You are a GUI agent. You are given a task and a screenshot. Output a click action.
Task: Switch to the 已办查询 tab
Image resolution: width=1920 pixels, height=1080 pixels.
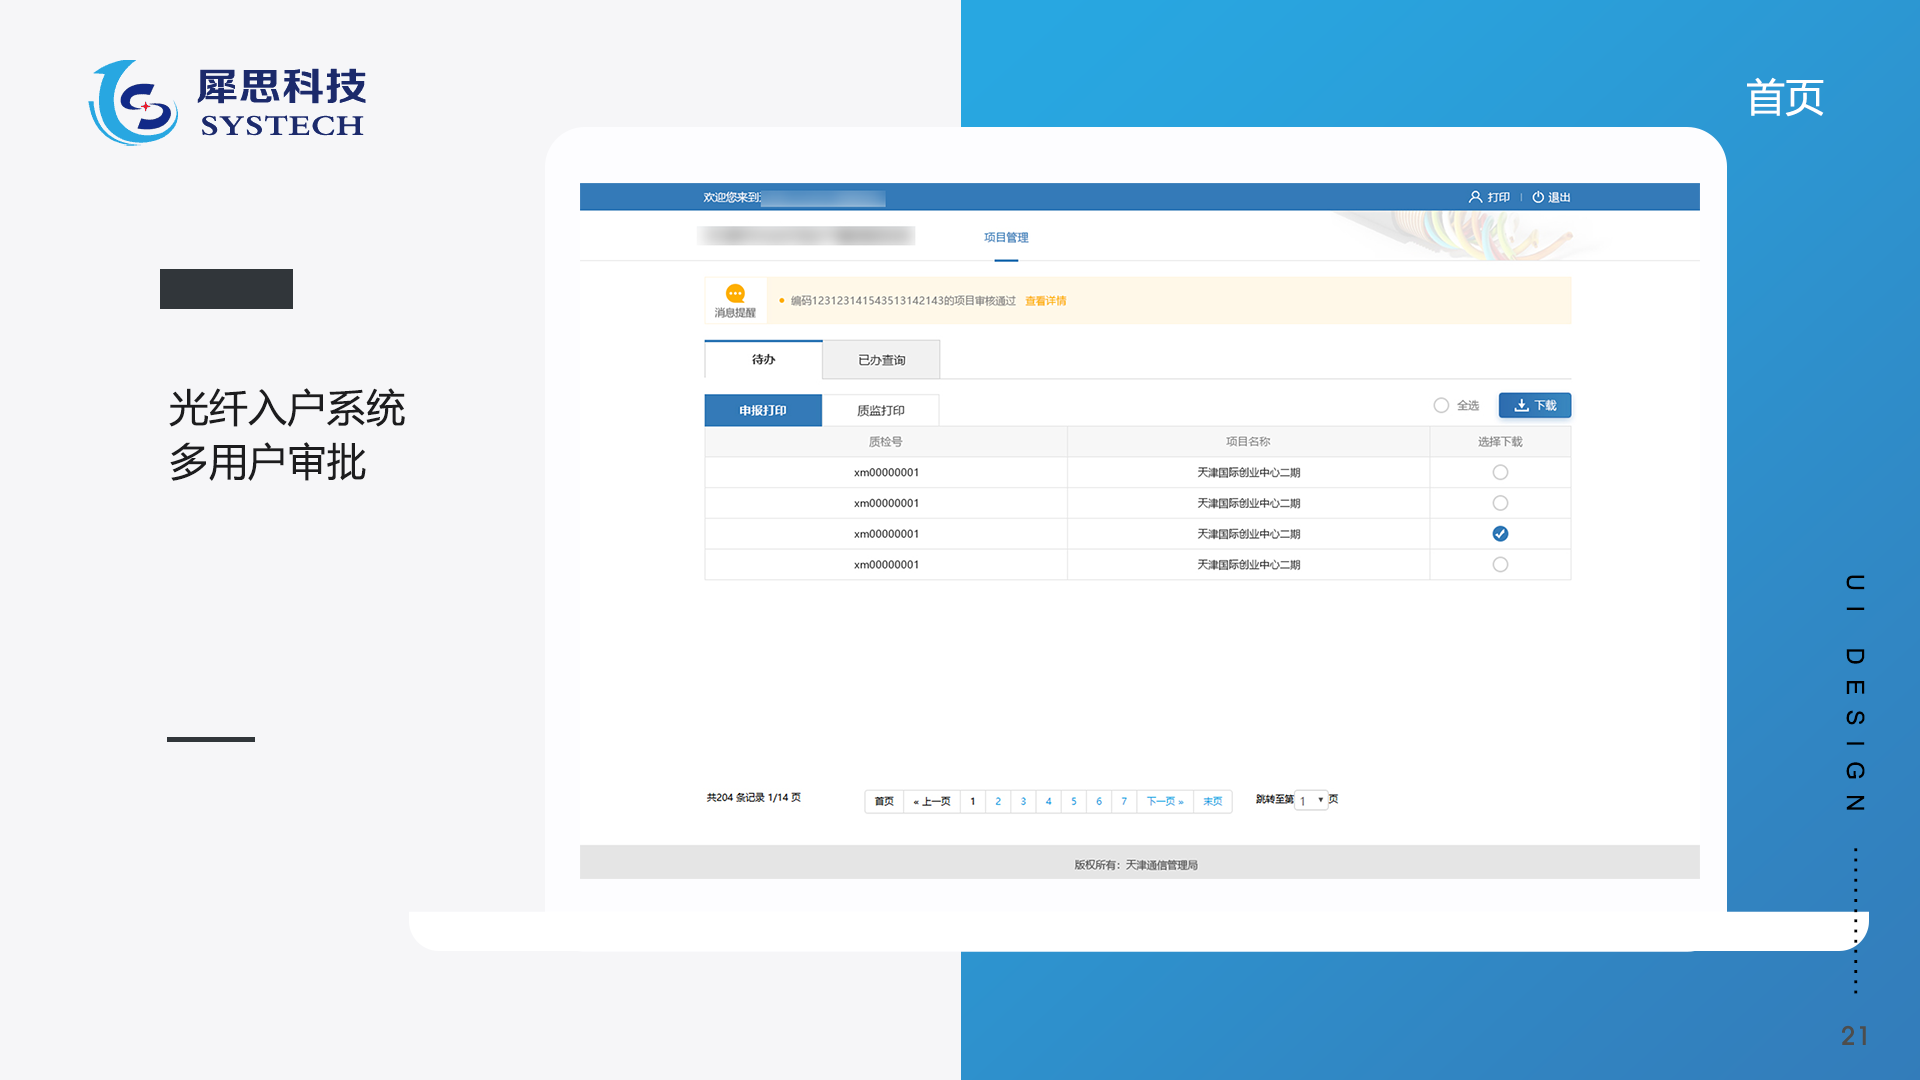click(x=881, y=360)
